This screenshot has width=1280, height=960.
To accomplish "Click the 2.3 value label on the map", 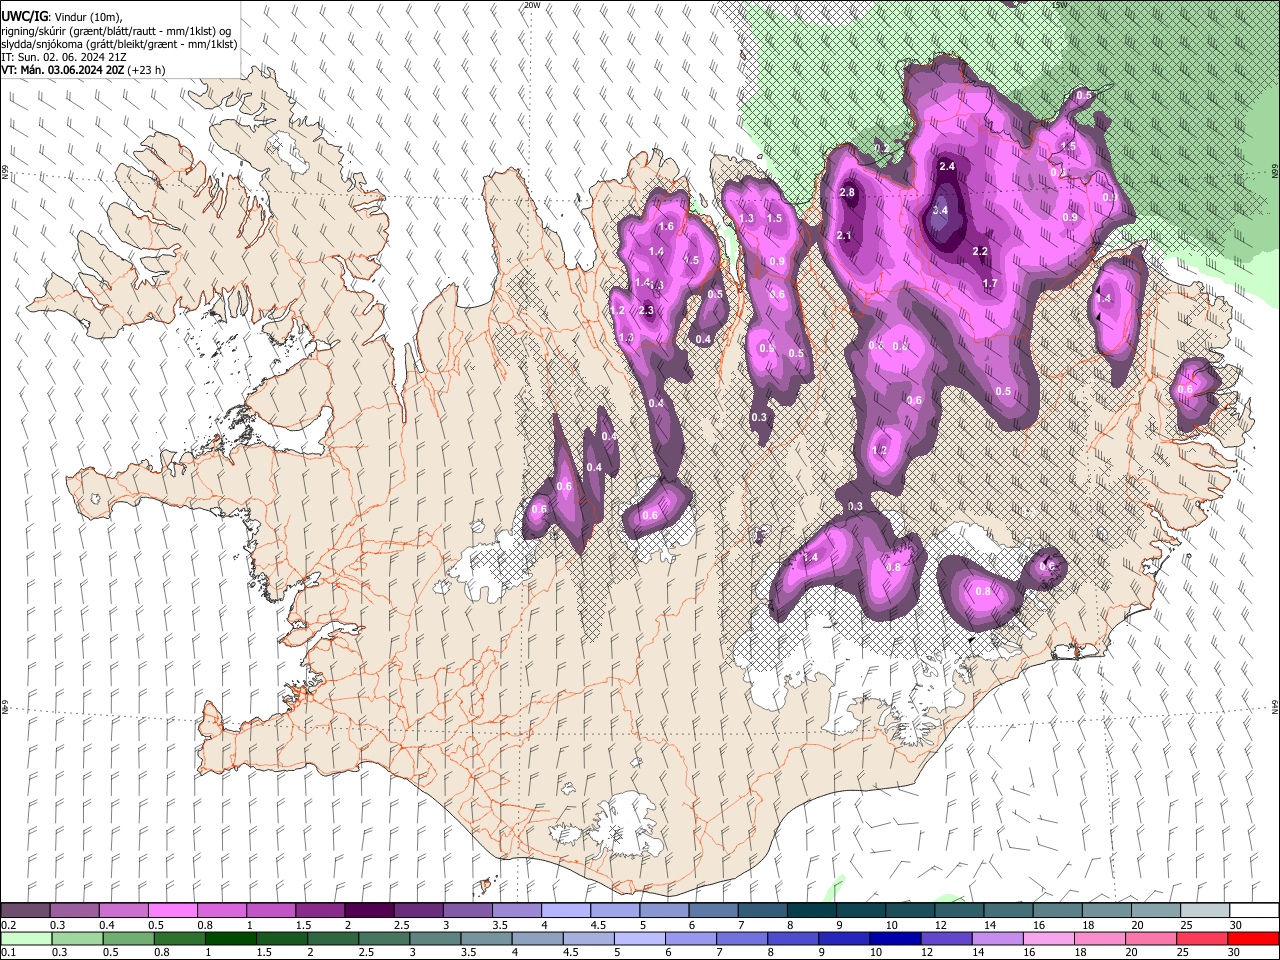I will 646,311.
